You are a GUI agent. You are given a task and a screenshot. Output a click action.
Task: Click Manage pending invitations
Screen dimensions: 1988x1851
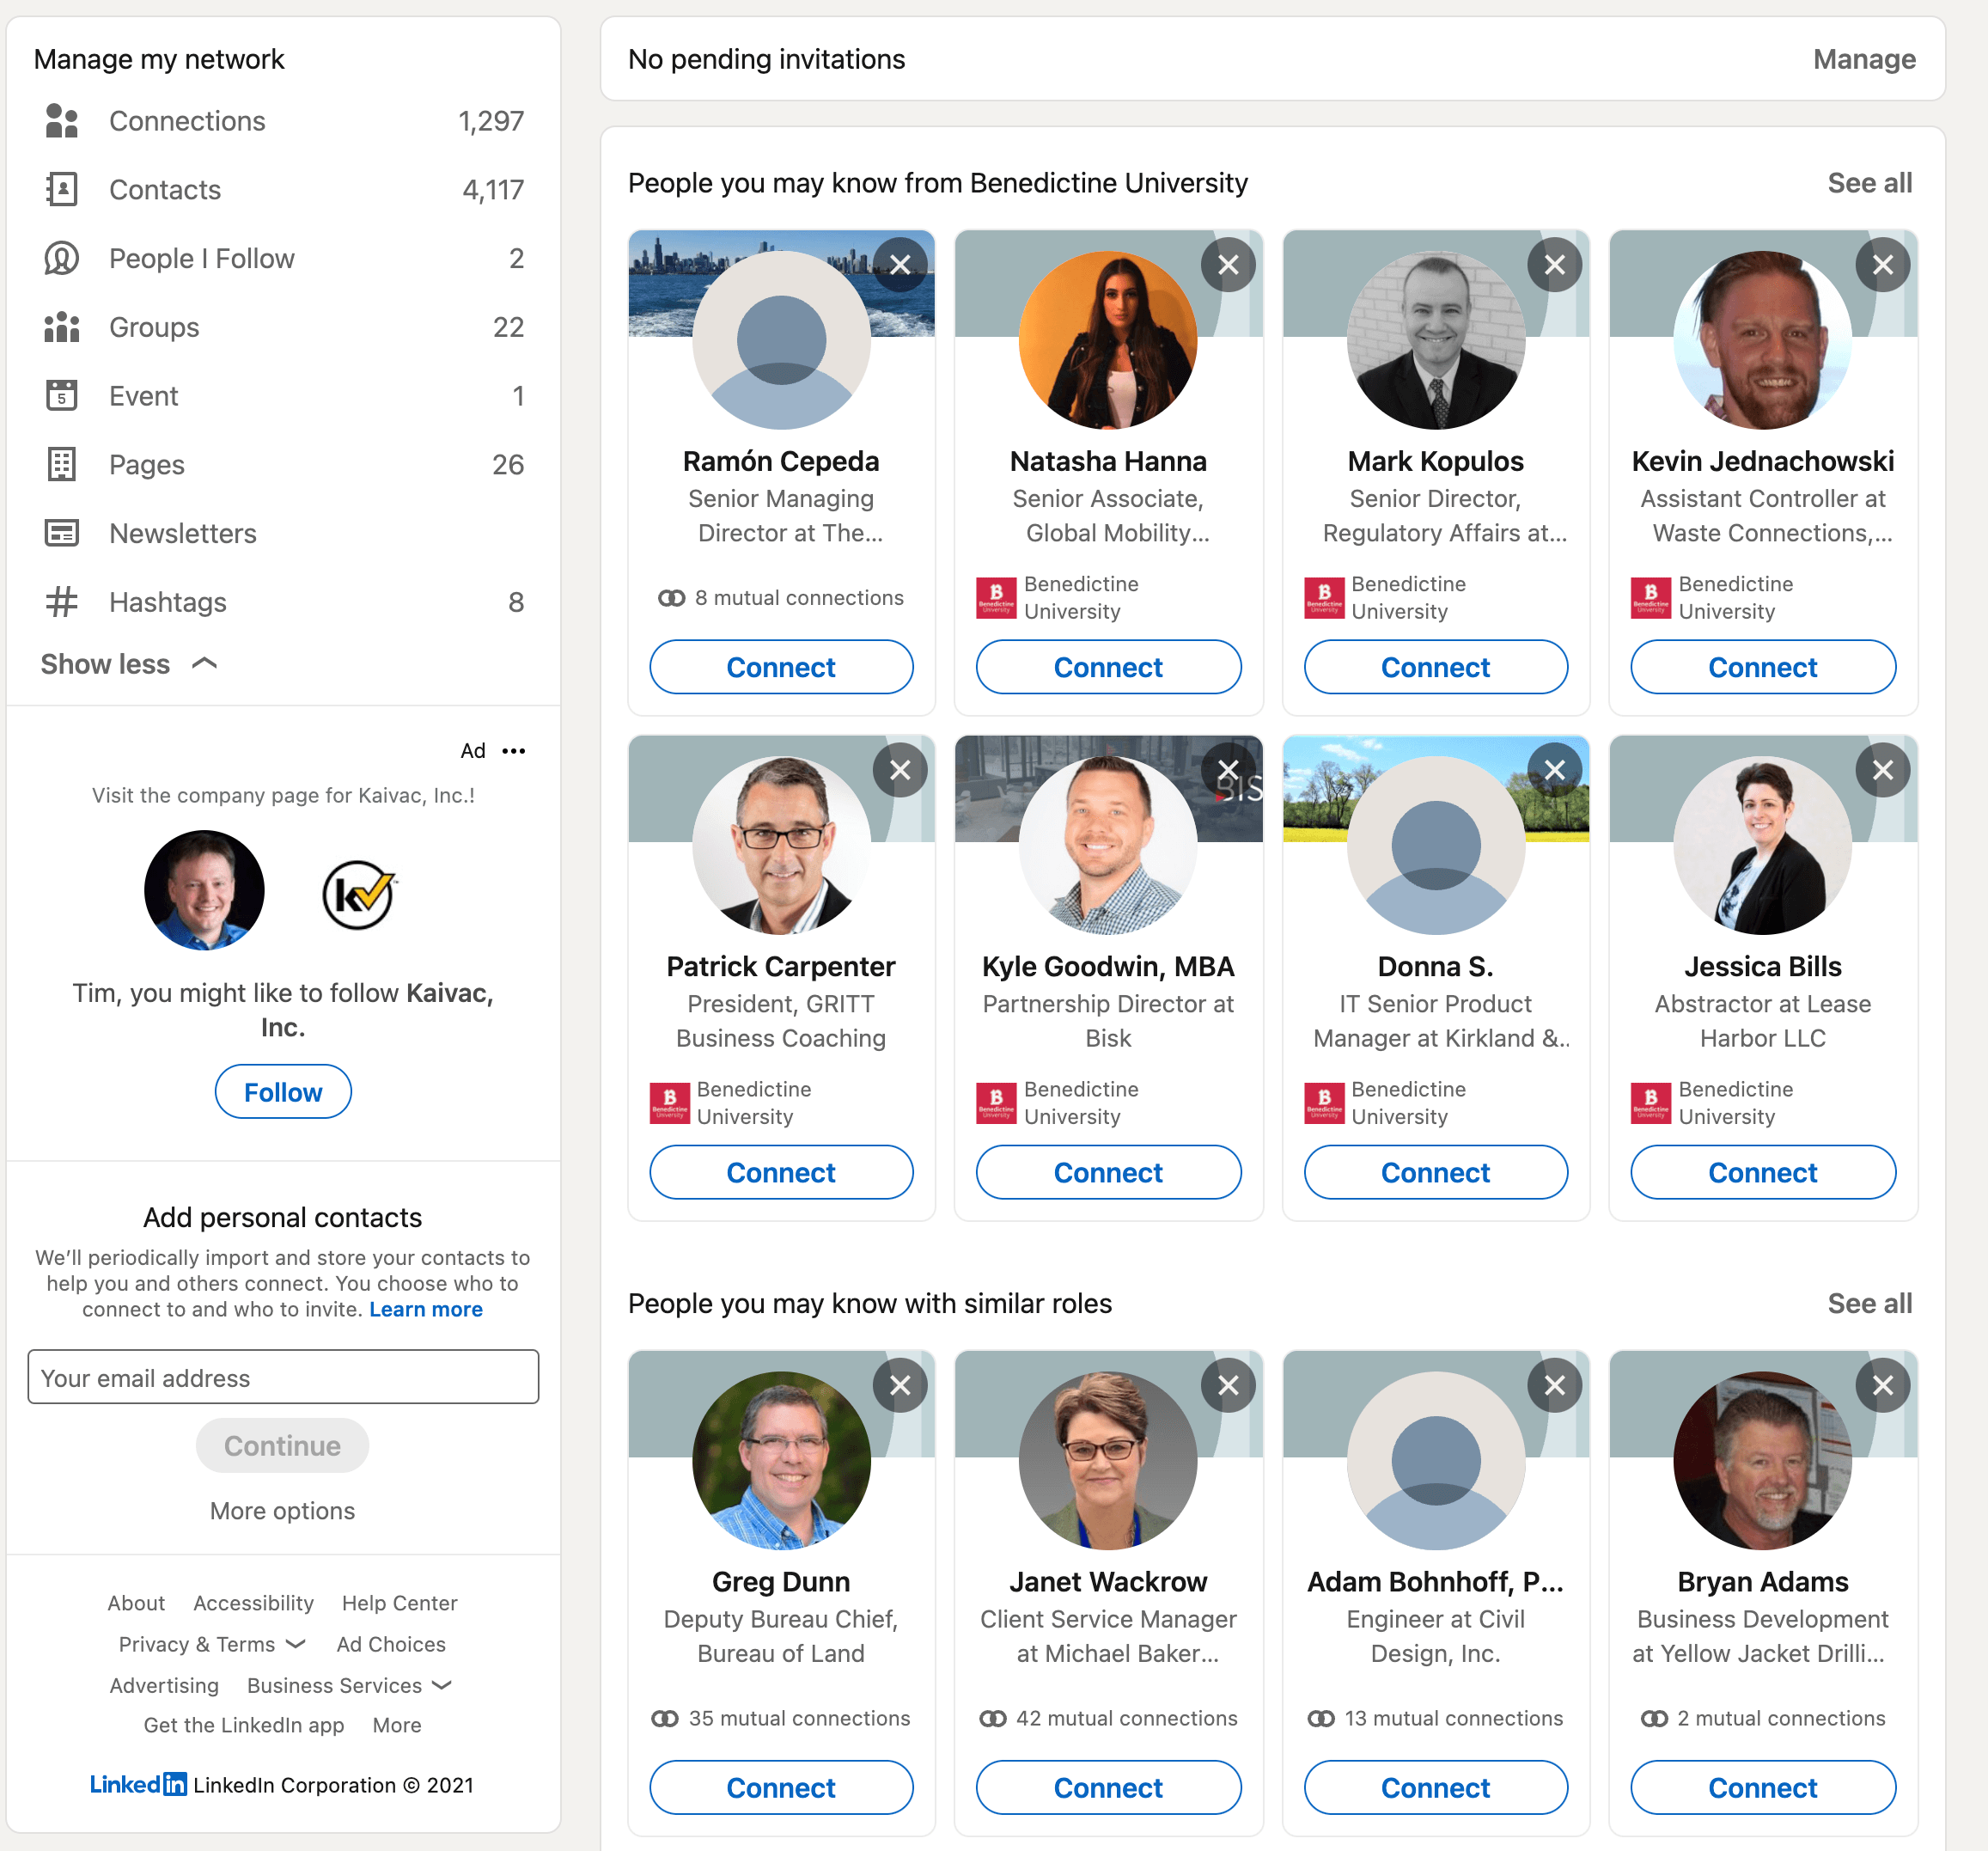coord(1864,60)
